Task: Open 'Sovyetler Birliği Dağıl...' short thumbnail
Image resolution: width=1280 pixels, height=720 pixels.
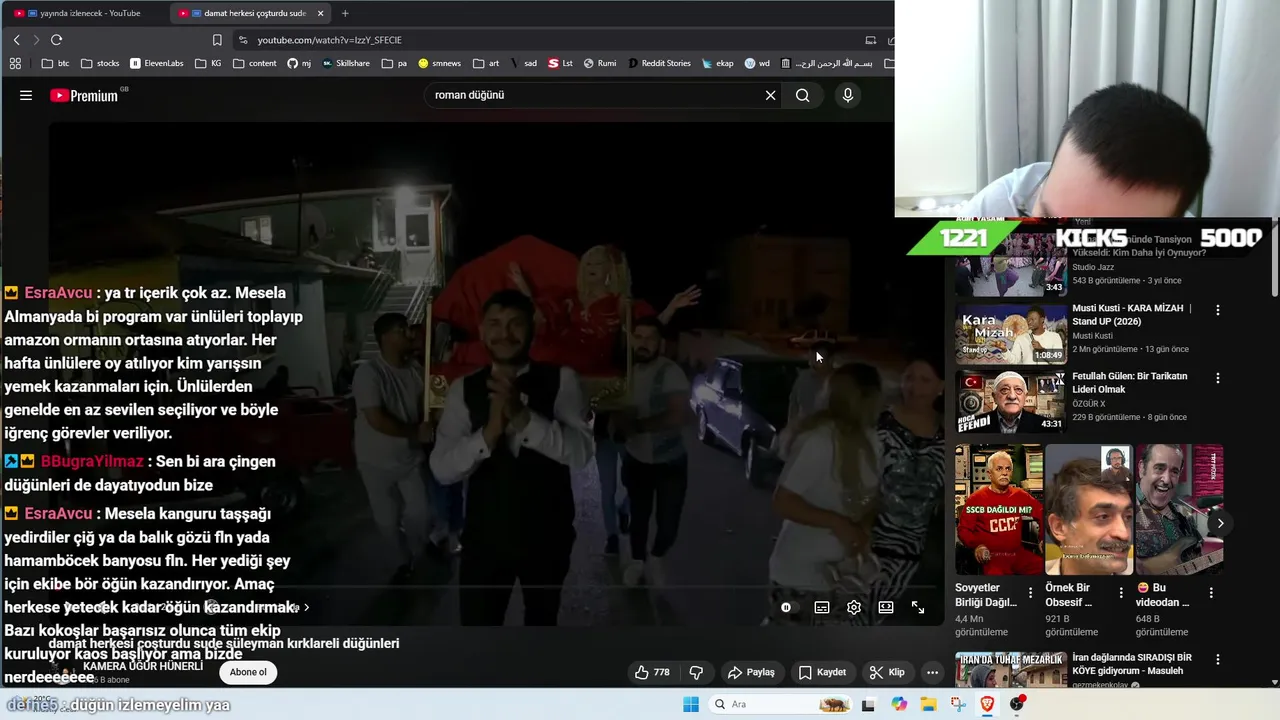Action: coord(999,510)
